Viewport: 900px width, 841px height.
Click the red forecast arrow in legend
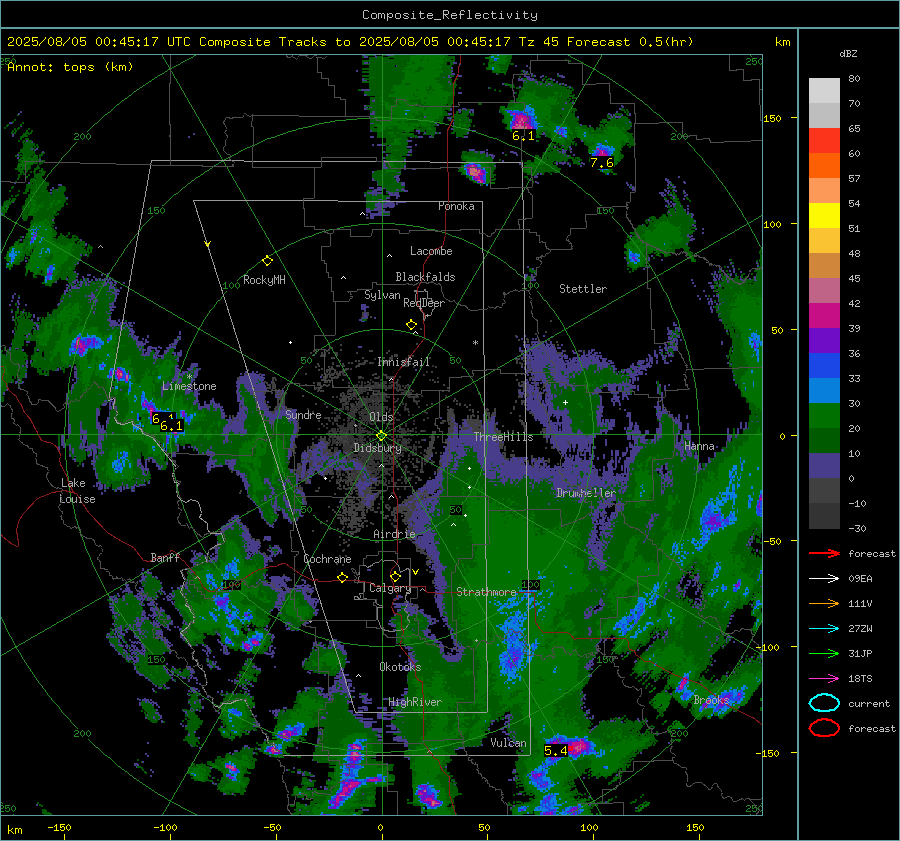pos(824,553)
